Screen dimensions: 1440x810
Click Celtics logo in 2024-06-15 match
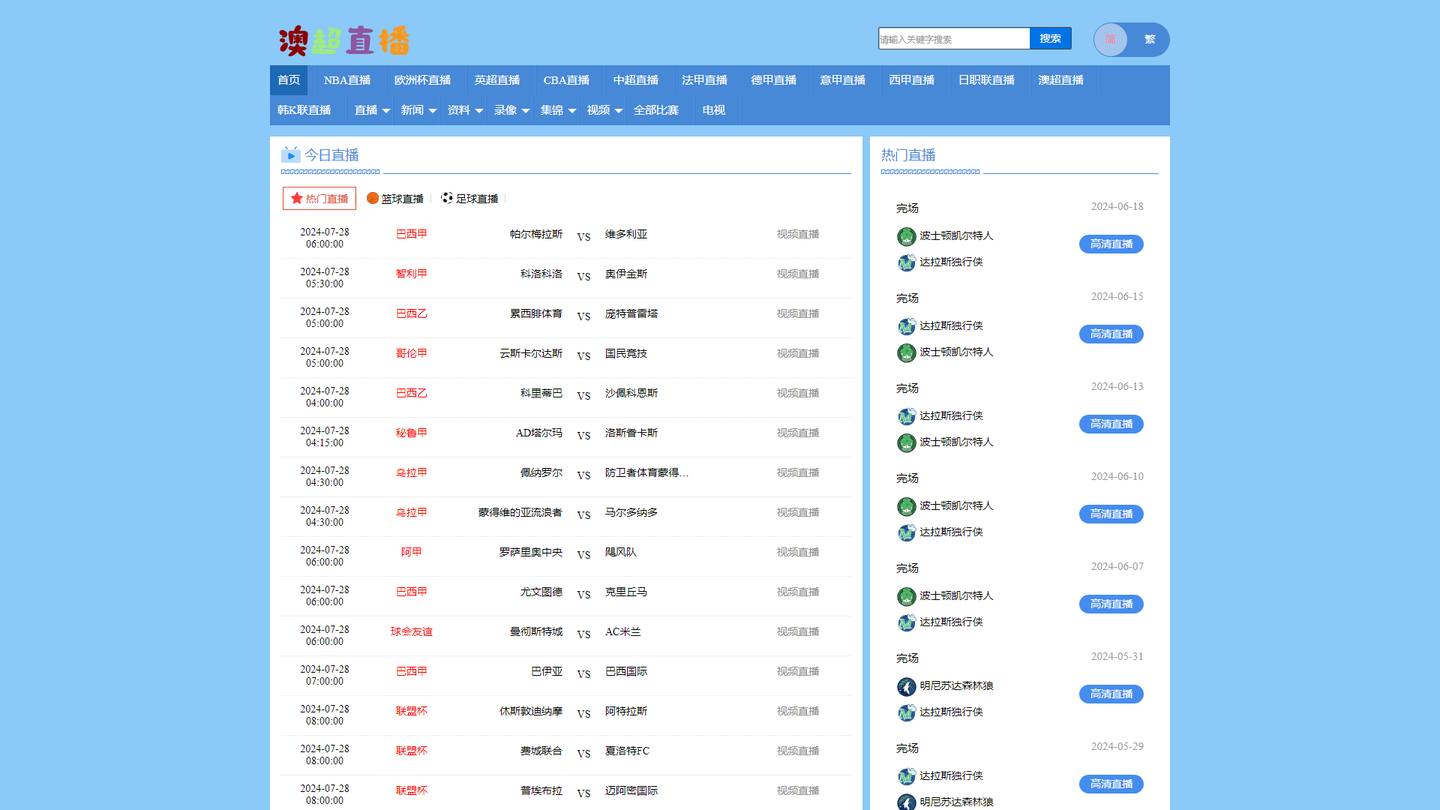coord(906,353)
